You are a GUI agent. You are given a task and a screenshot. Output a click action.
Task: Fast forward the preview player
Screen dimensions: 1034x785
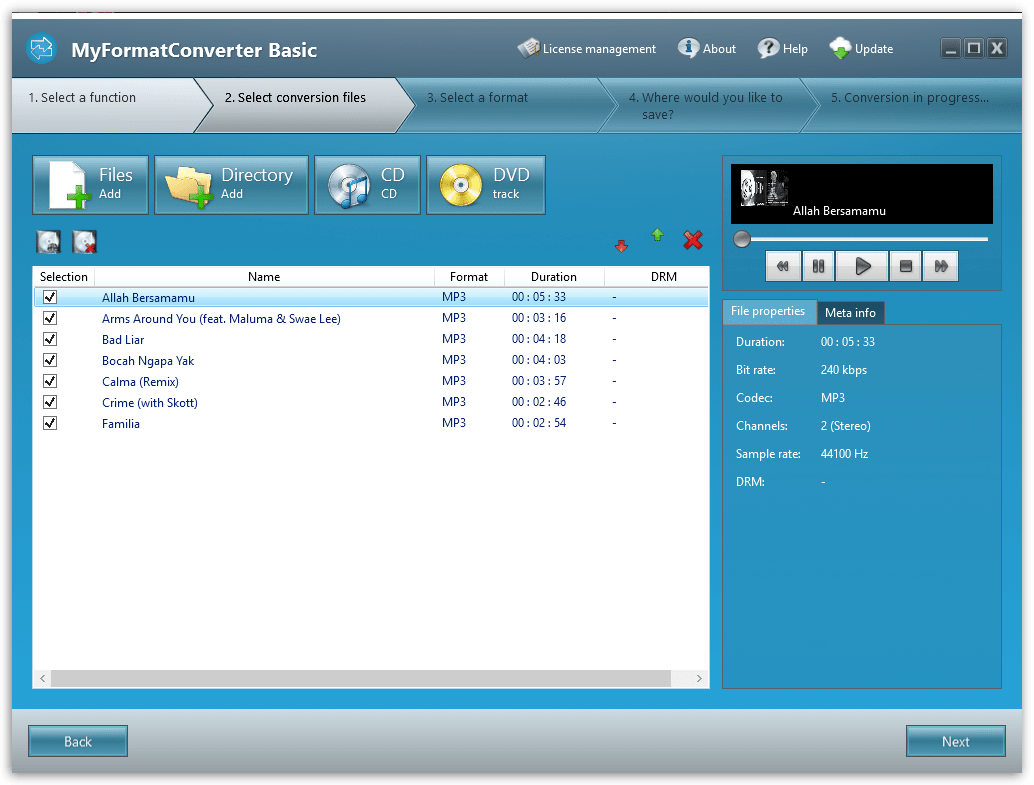(x=941, y=267)
